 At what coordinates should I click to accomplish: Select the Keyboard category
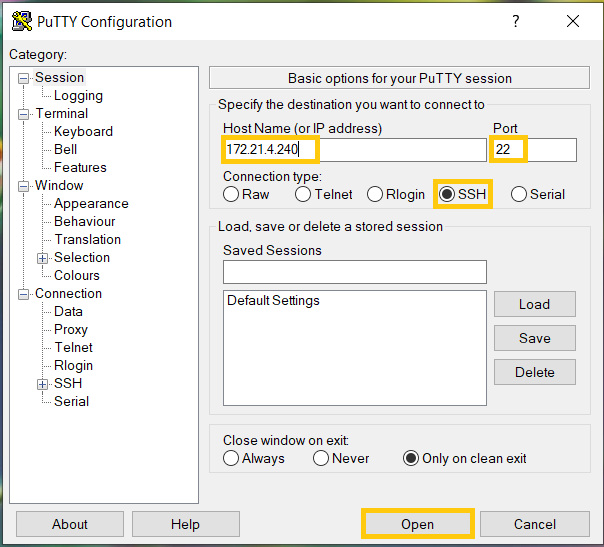click(x=83, y=131)
